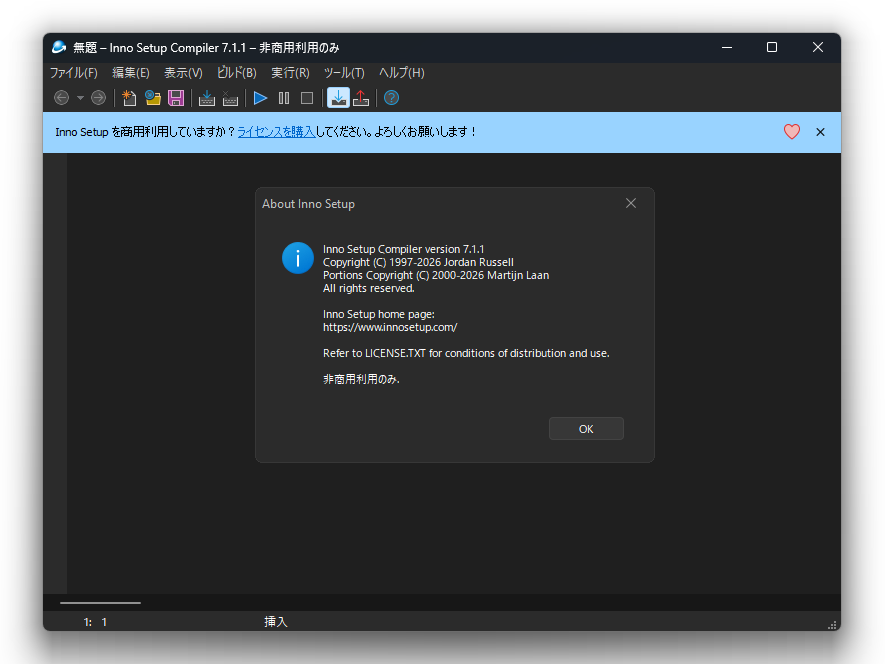The image size is (885, 664).
Task: Click the LICENSE.TXT reference line
Action: point(466,353)
